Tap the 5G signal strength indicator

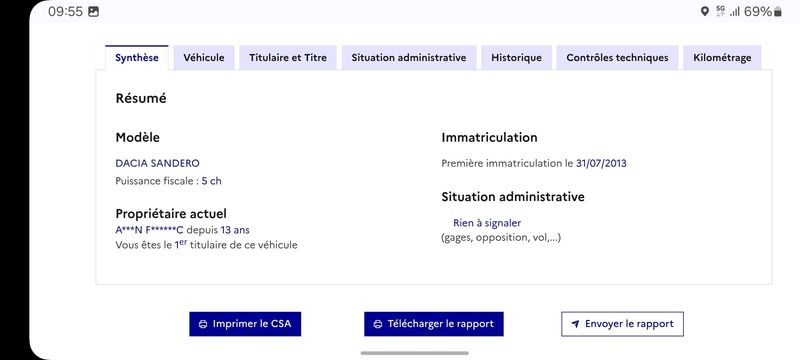(x=728, y=11)
